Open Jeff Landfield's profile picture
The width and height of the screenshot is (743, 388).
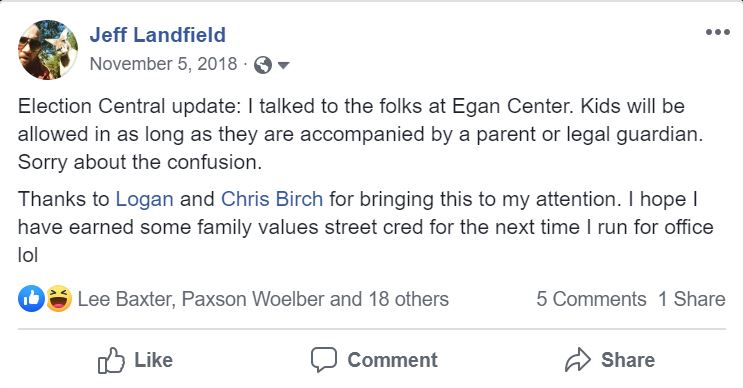(x=48, y=50)
